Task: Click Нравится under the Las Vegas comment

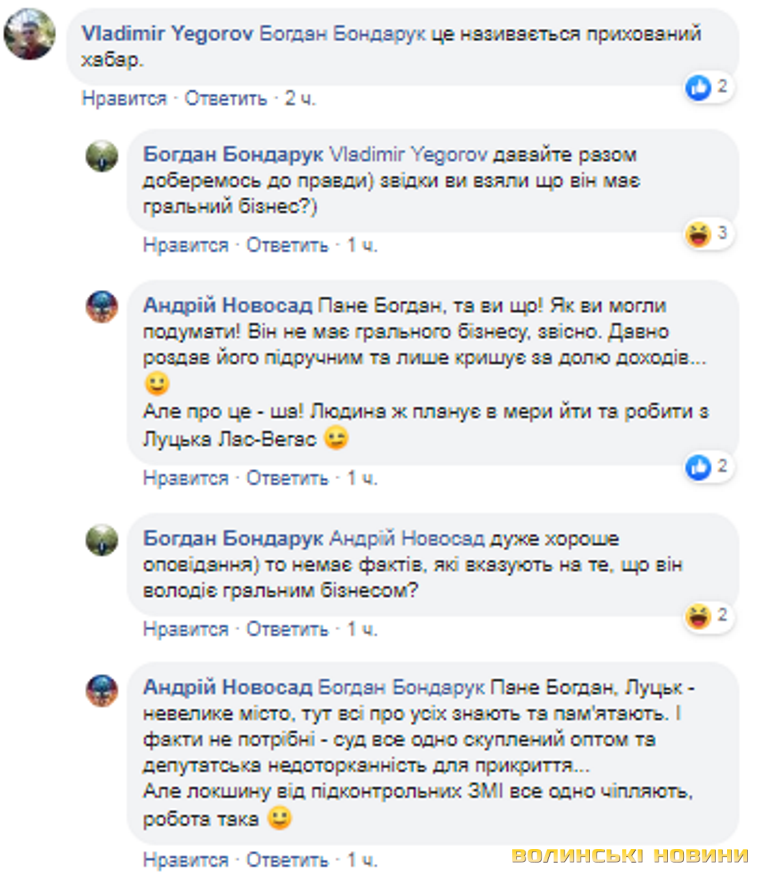Action: 185,478
